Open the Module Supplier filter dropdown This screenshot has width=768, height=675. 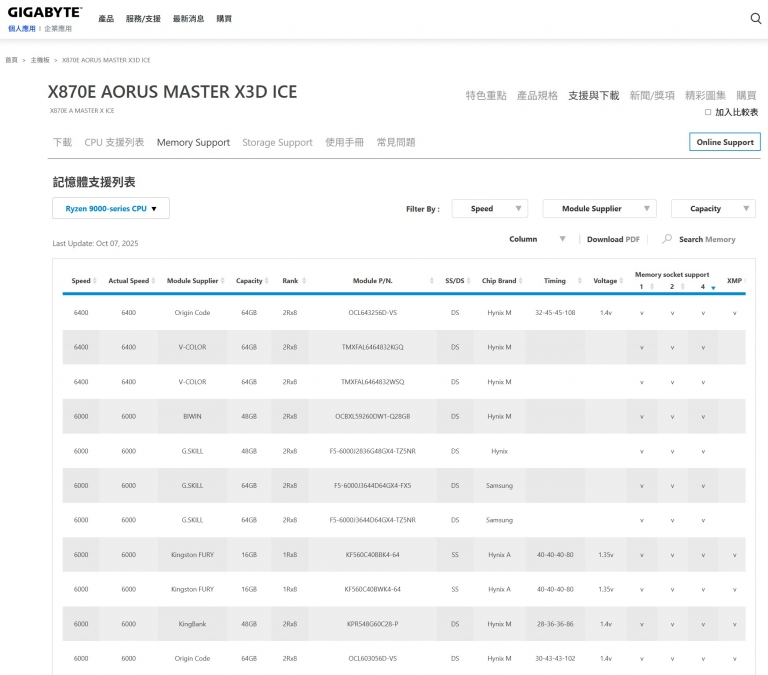[x=599, y=208]
